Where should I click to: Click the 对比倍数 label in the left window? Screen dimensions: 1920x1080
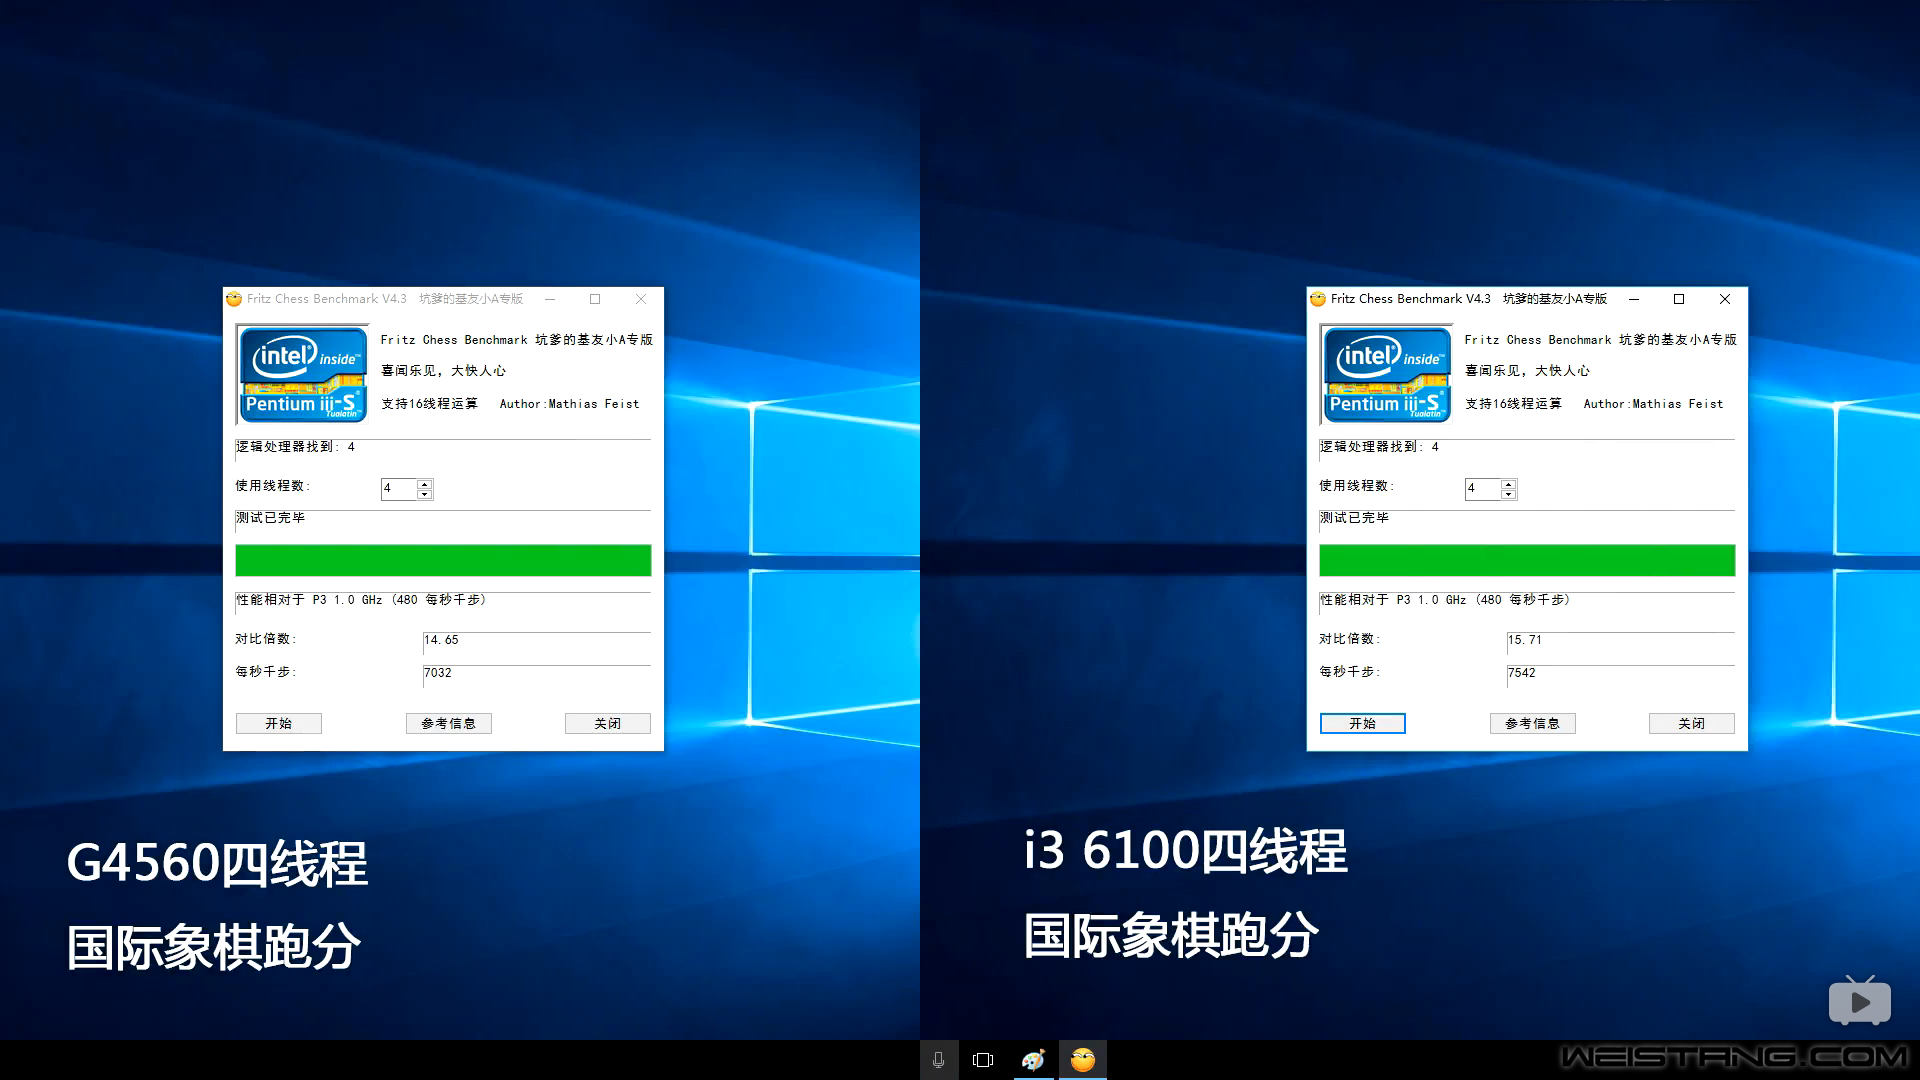(x=266, y=639)
